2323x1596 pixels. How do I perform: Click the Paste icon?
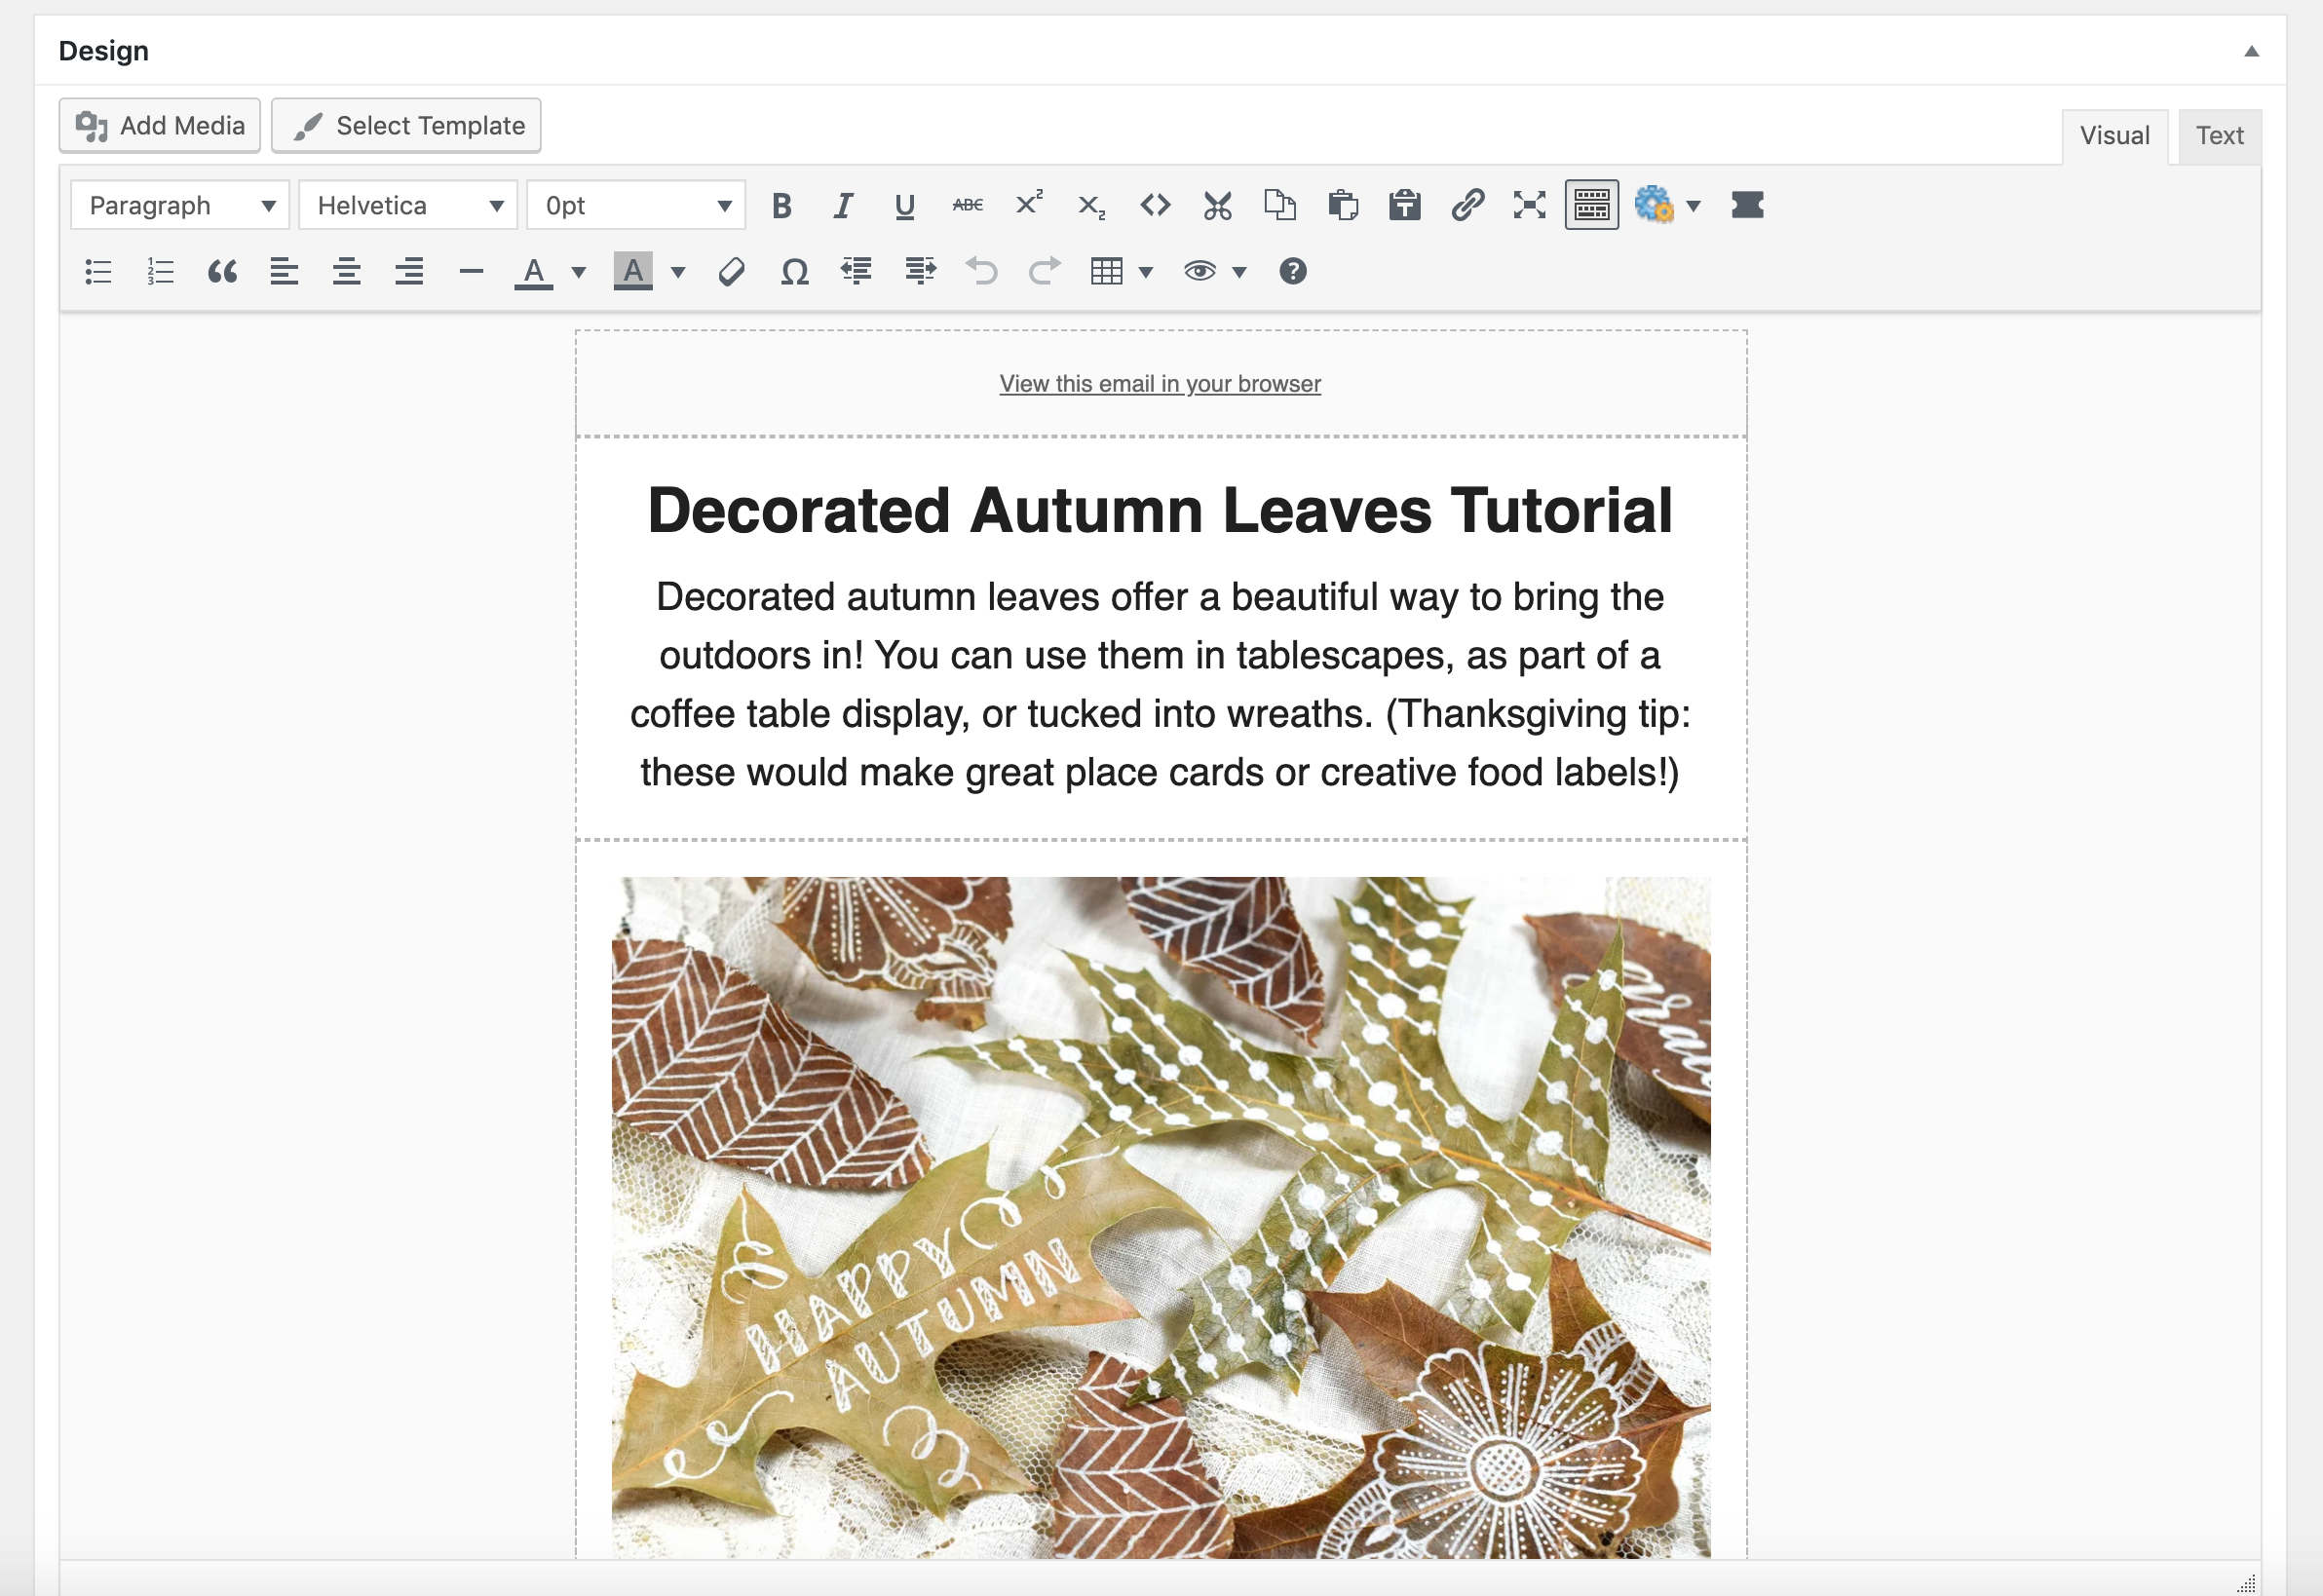(x=1342, y=206)
